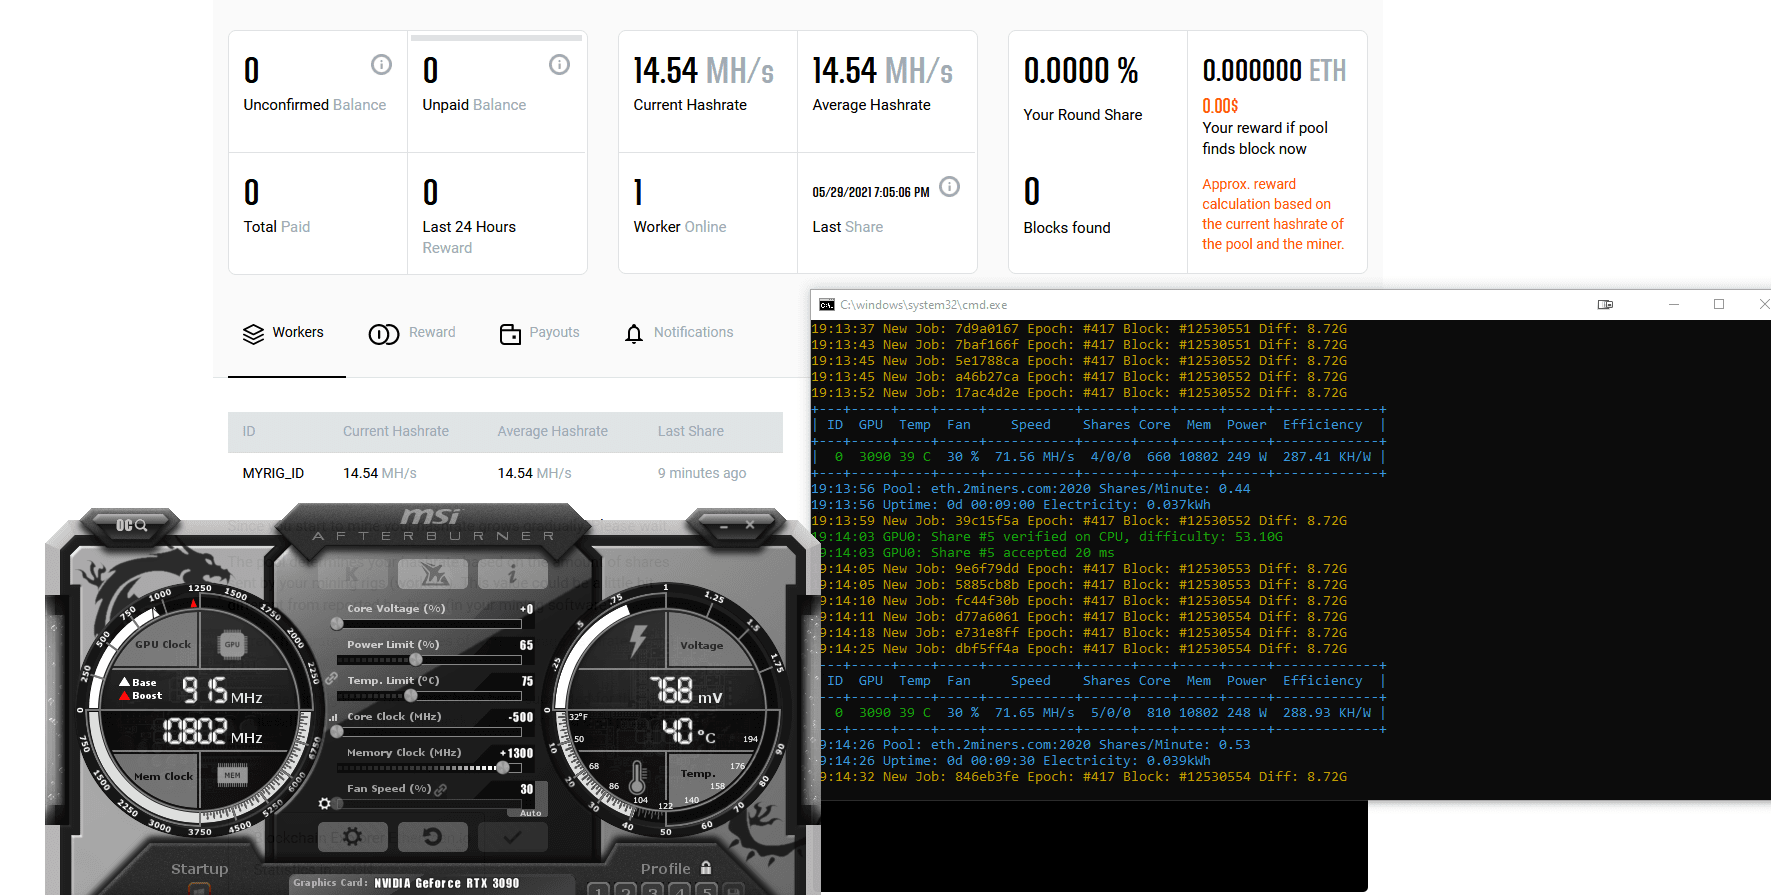Toggle the power and temp limit link icon
Image resolution: width=1771 pixels, height=895 pixels.
click(x=332, y=679)
